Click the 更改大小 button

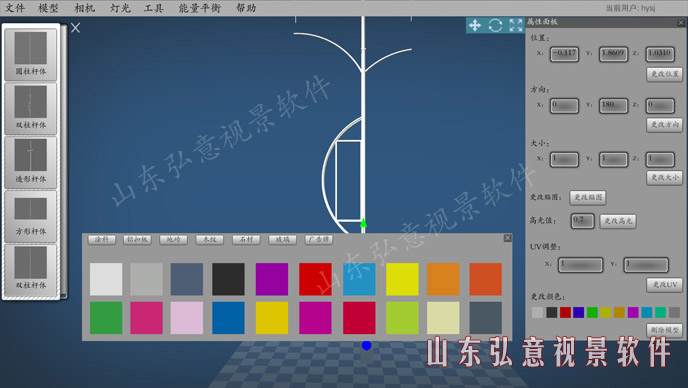[664, 177]
